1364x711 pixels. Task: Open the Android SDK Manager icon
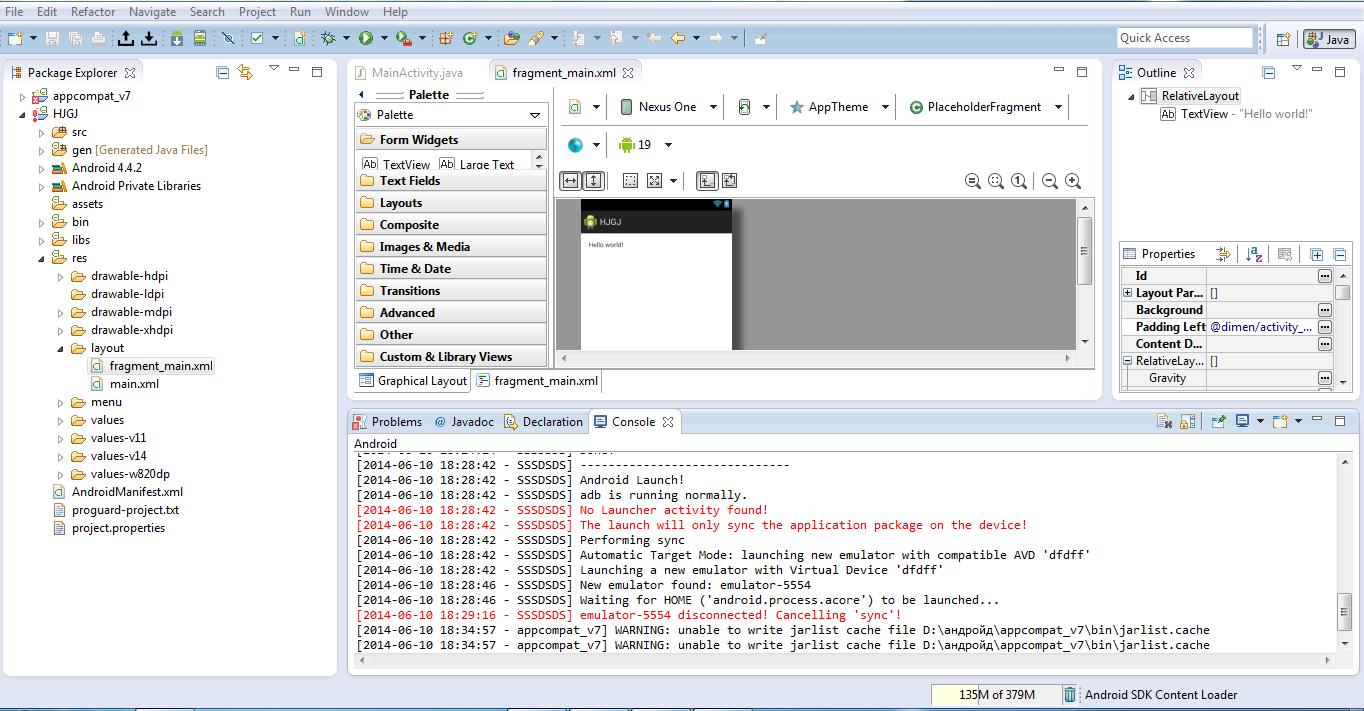click(x=176, y=38)
